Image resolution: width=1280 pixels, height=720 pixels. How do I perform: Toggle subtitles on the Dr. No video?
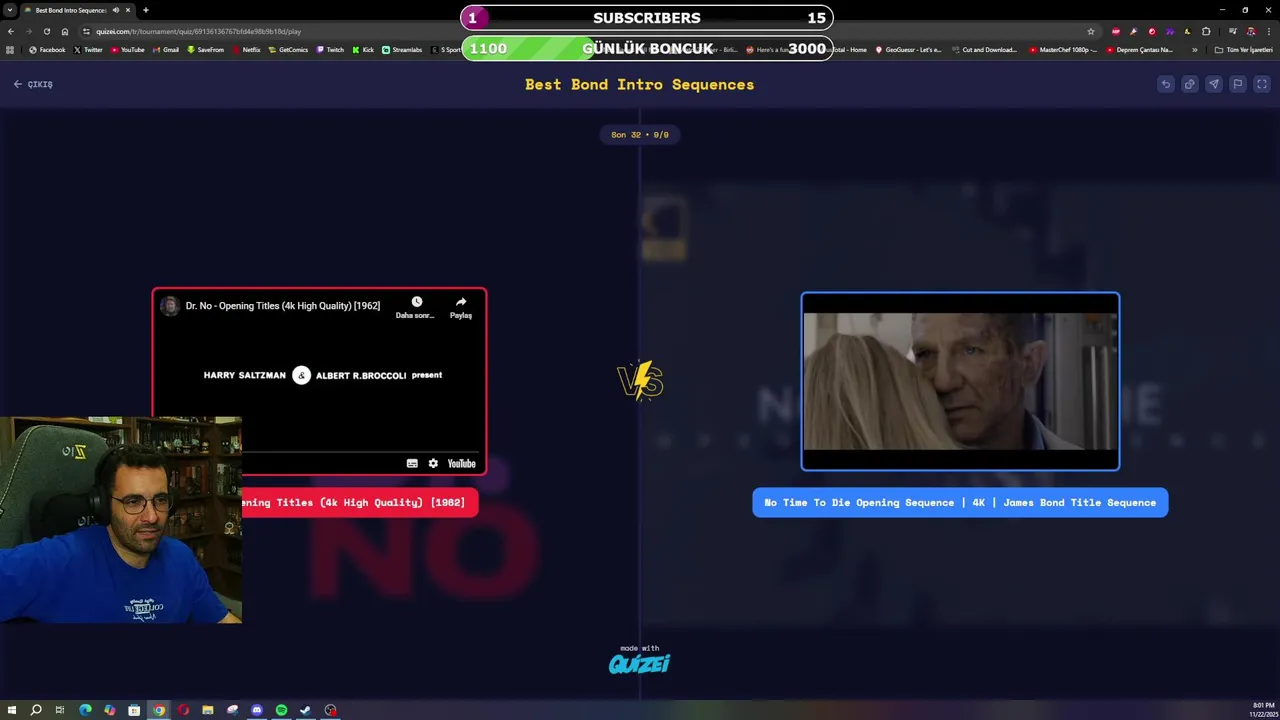(412, 463)
